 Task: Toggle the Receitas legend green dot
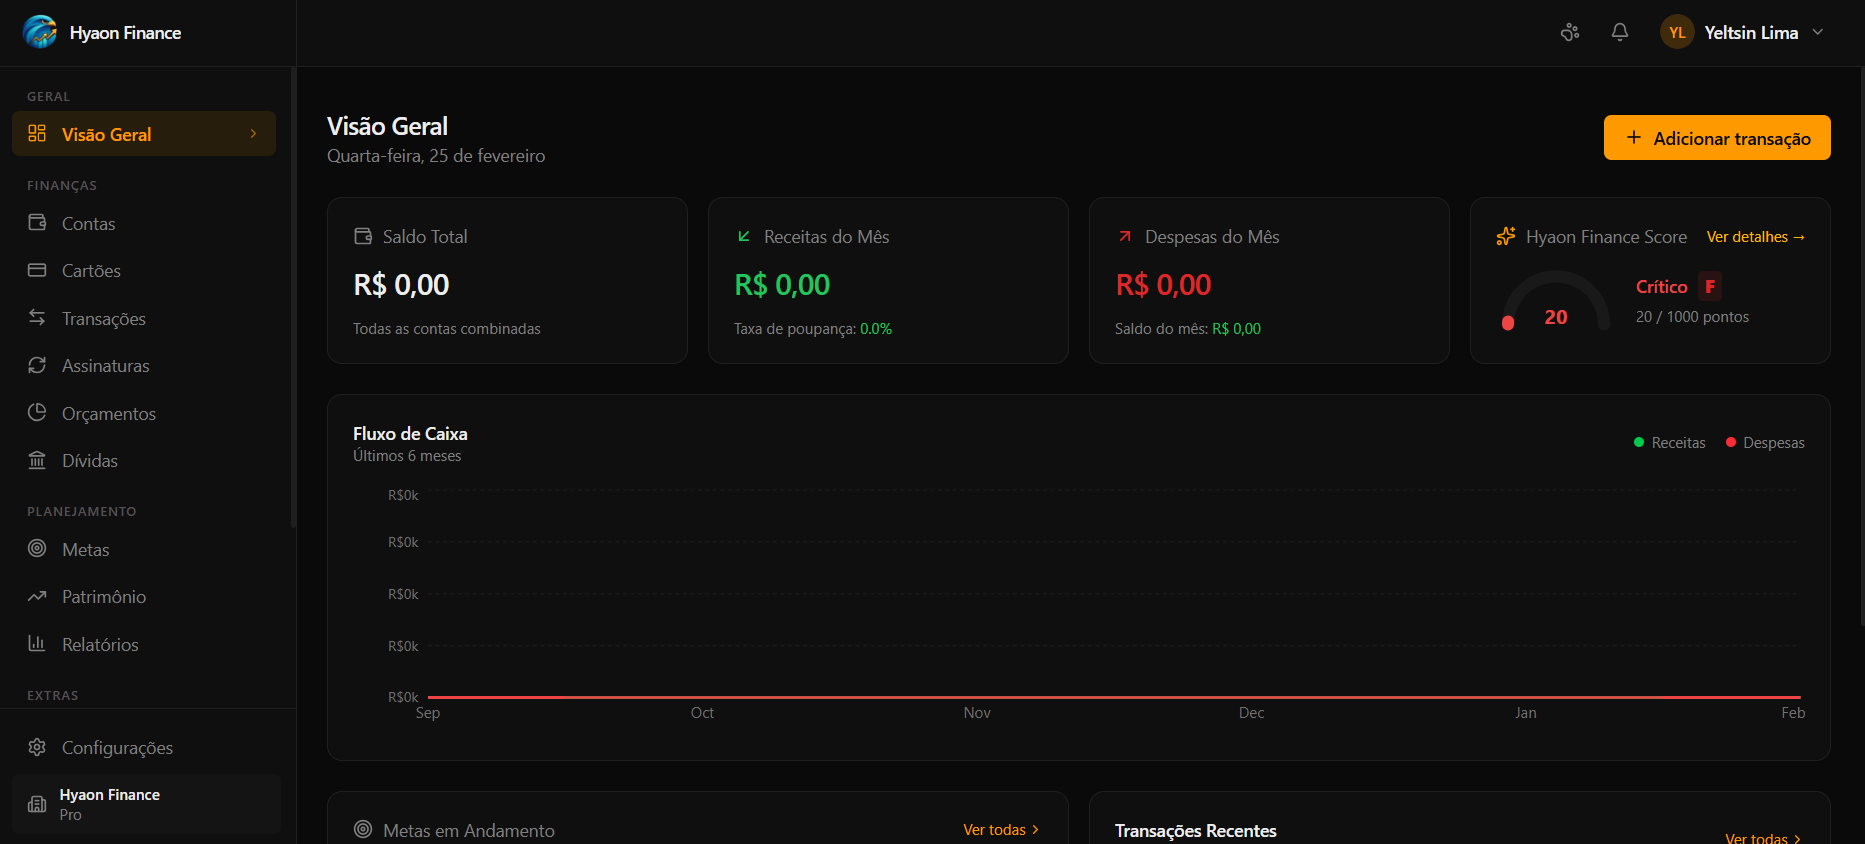[1639, 442]
